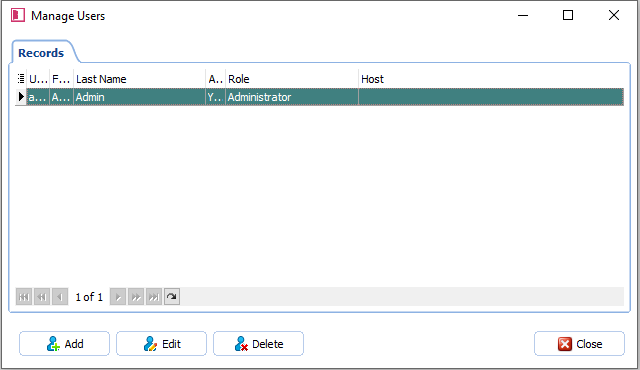Close the window with the X button
The height and width of the screenshot is (370, 640).
(614, 16)
